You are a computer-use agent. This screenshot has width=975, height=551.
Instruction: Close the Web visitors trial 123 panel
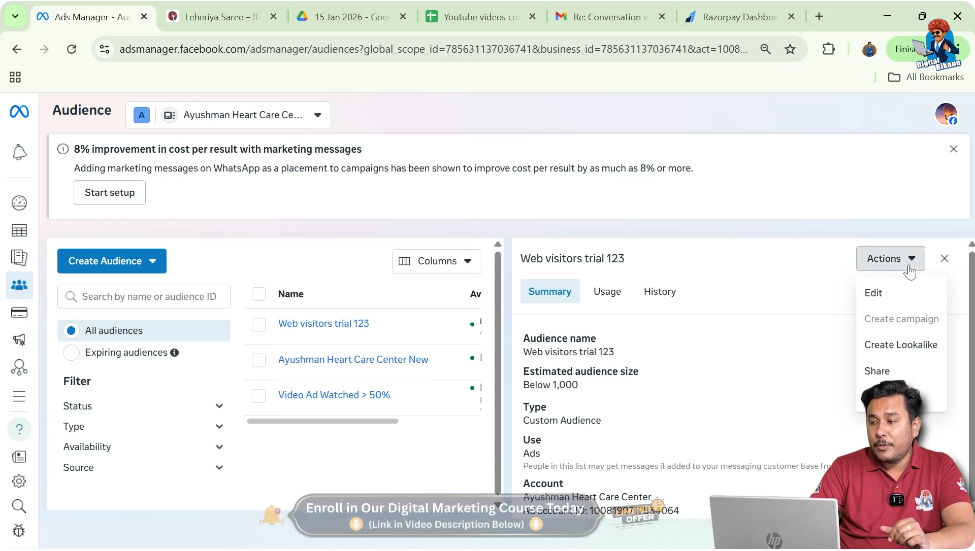tap(945, 258)
